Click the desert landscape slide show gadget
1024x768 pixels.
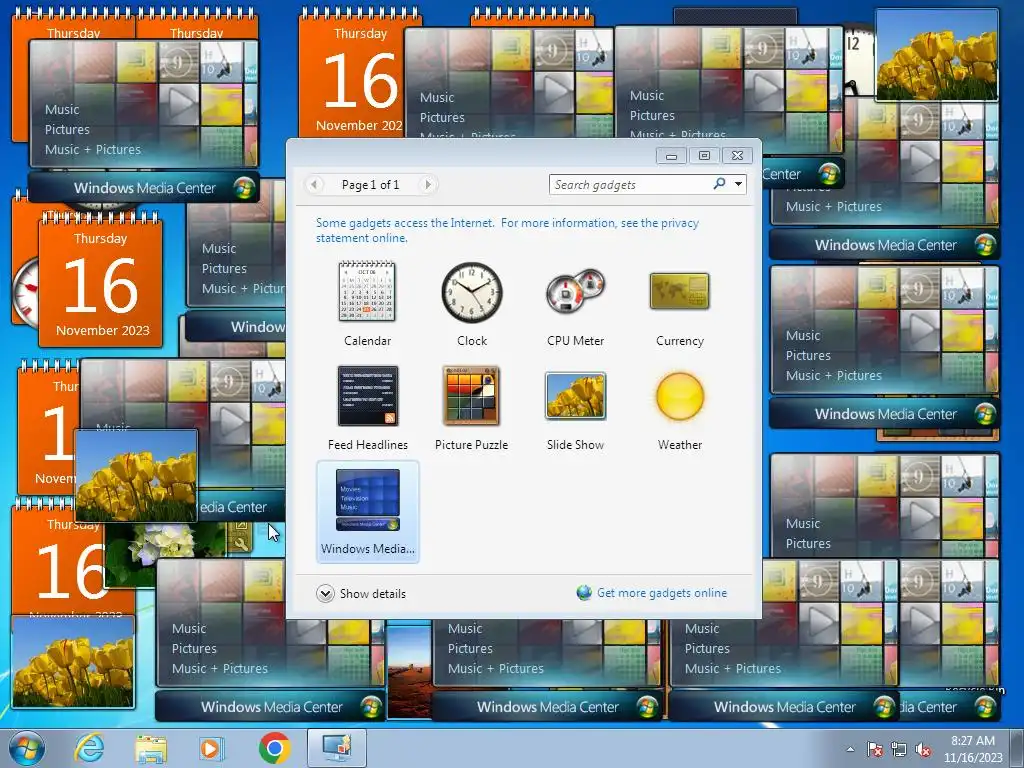coord(409,673)
